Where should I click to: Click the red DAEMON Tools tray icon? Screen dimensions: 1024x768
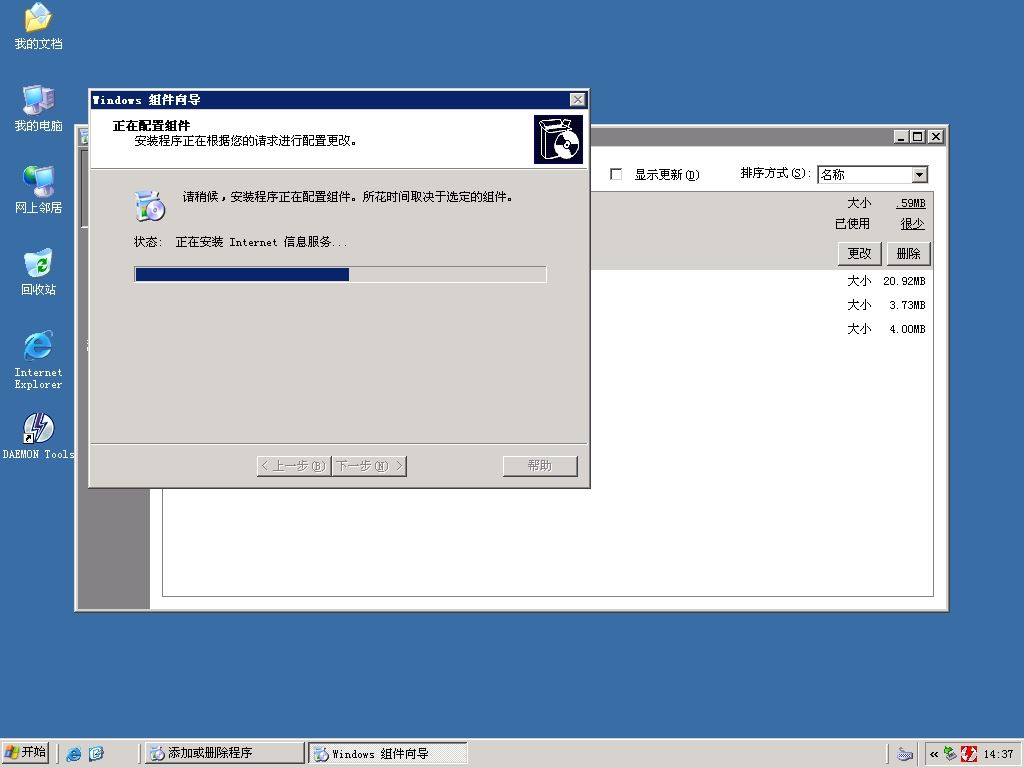pyautogui.click(x=968, y=754)
